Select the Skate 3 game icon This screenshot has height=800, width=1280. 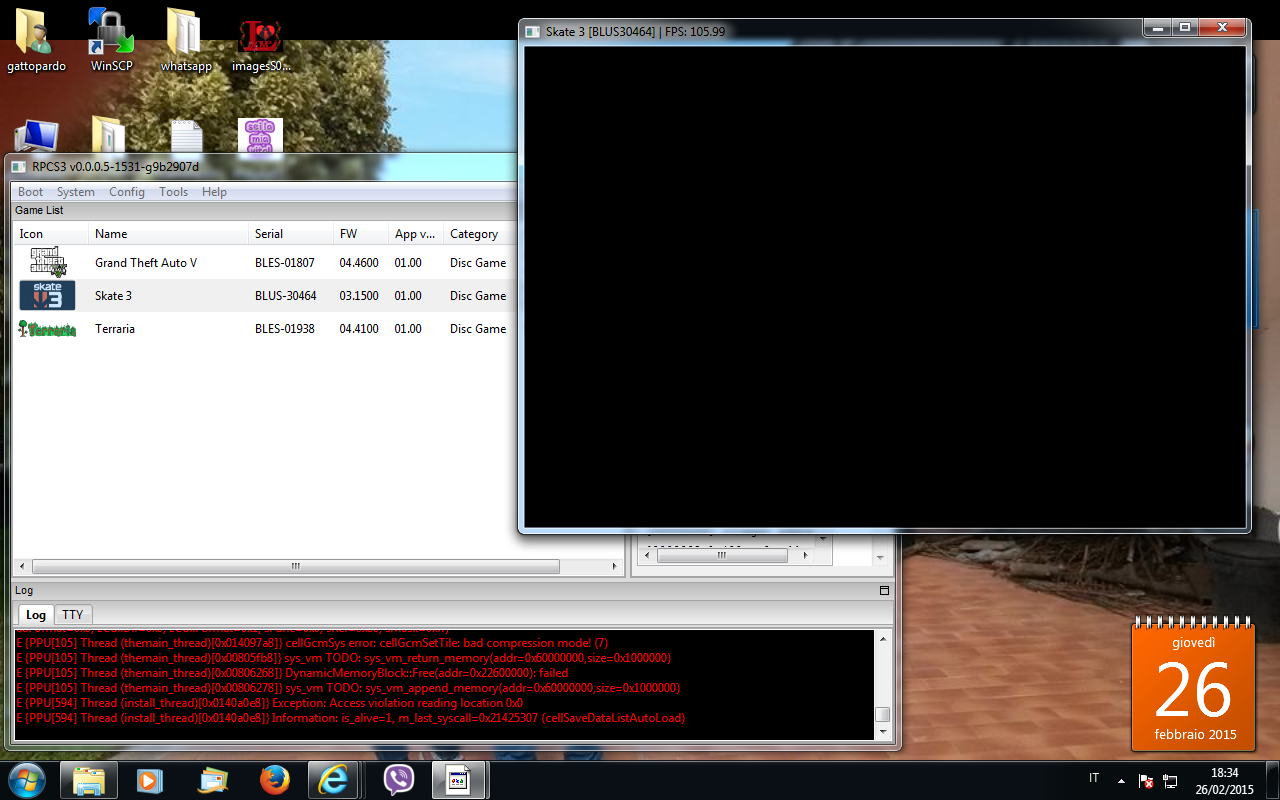pyautogui.click(x=47, y=296)
